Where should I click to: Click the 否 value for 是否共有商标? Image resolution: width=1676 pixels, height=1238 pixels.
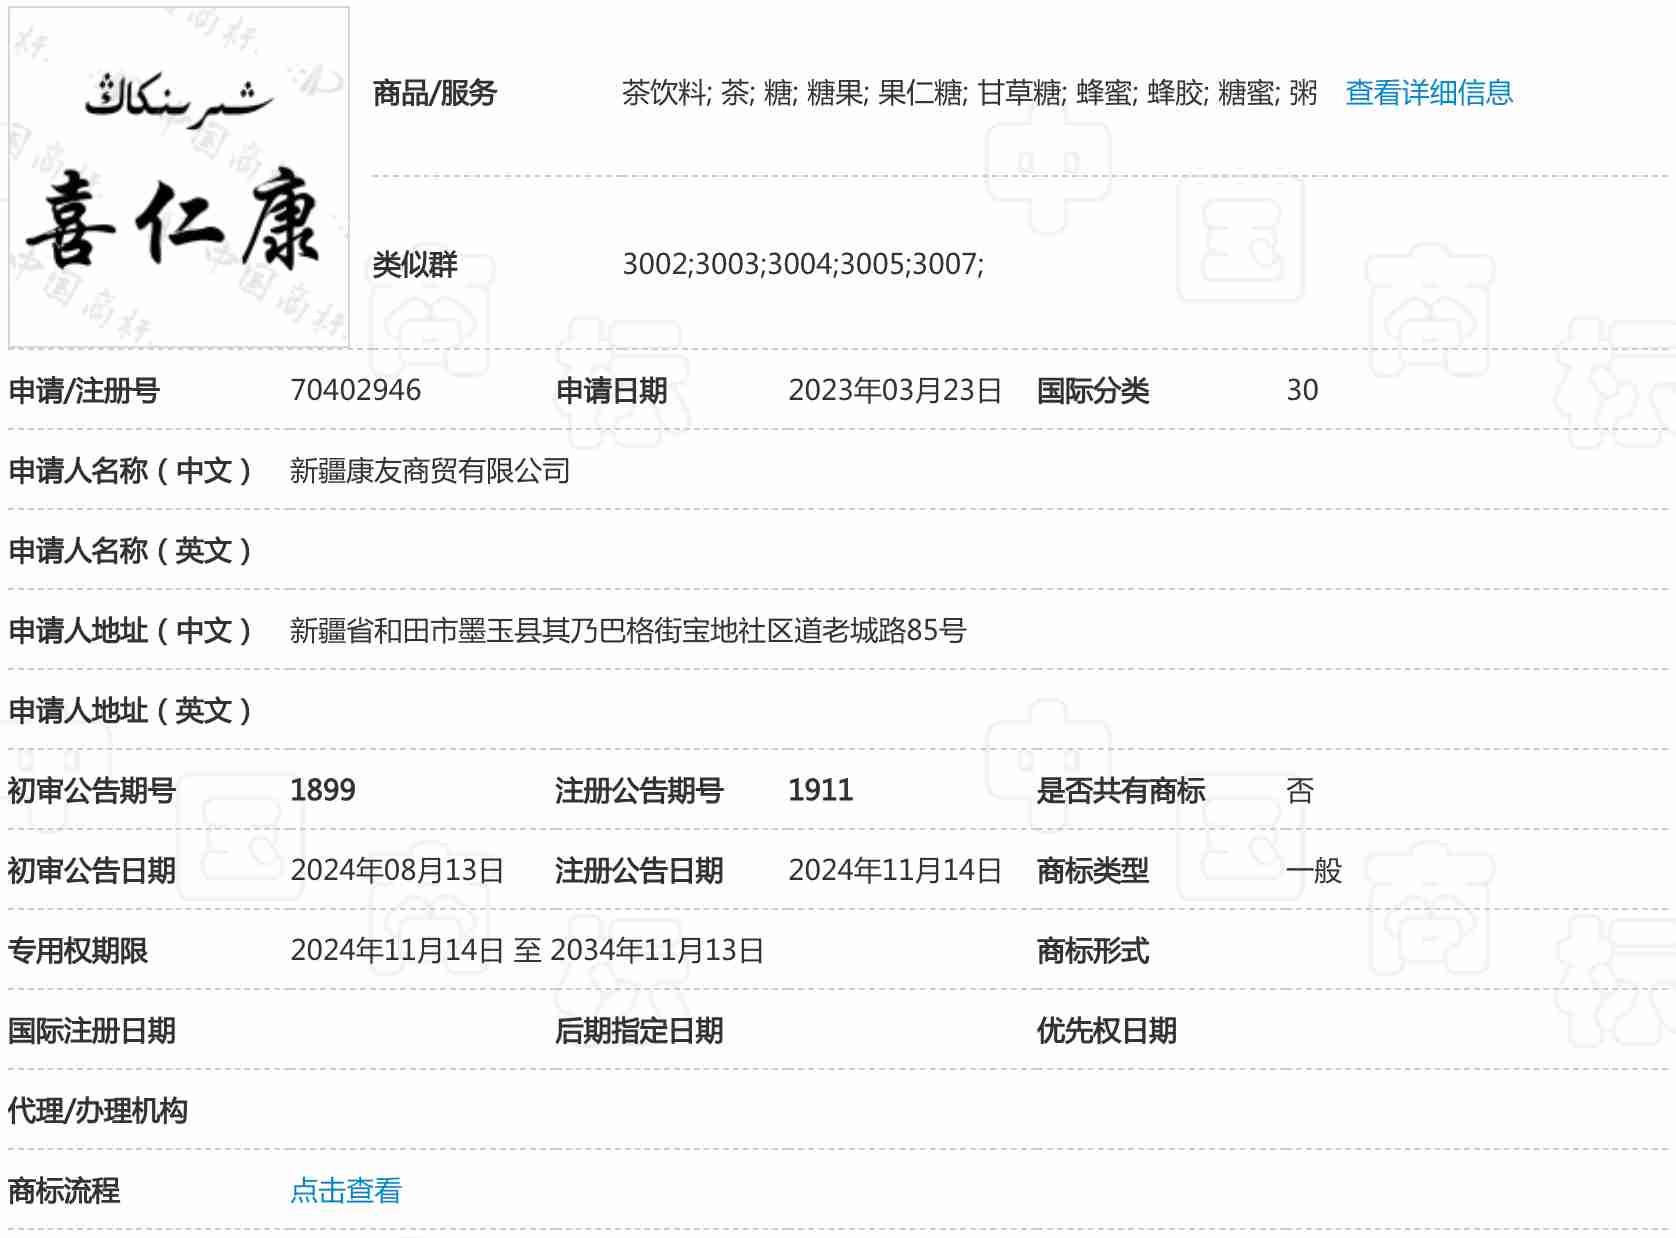click(x=1299, y=790)
